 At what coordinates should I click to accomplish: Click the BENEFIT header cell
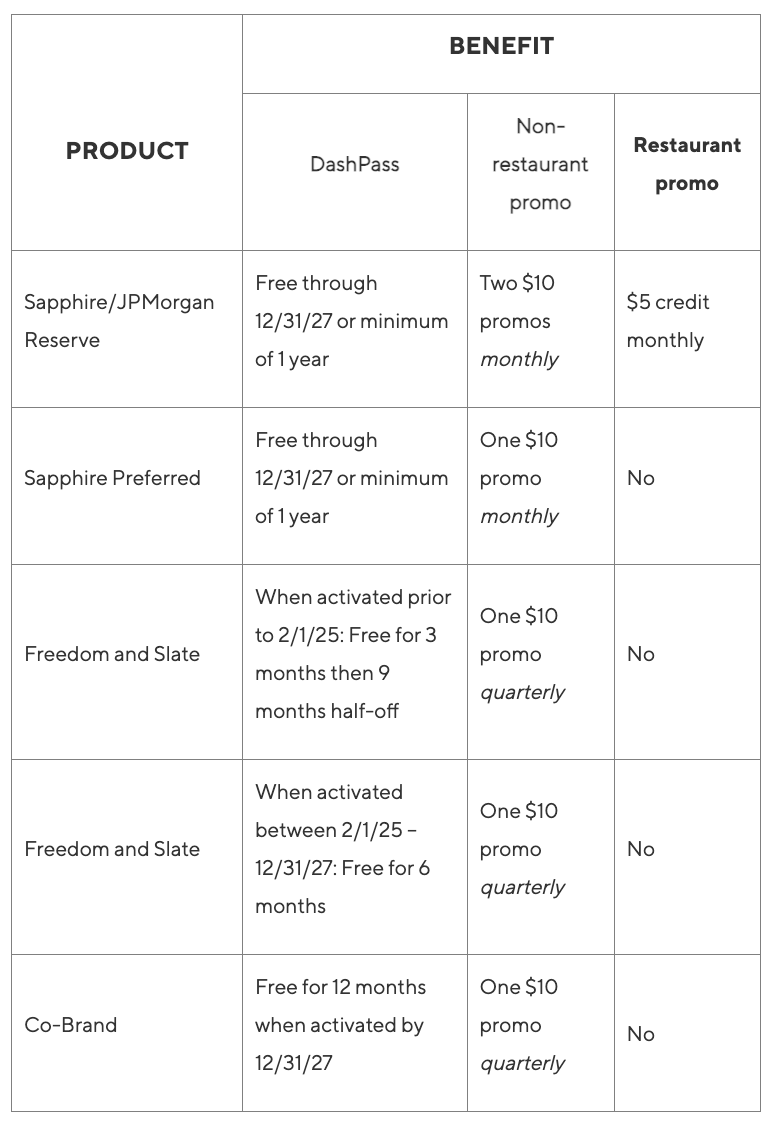501,46
